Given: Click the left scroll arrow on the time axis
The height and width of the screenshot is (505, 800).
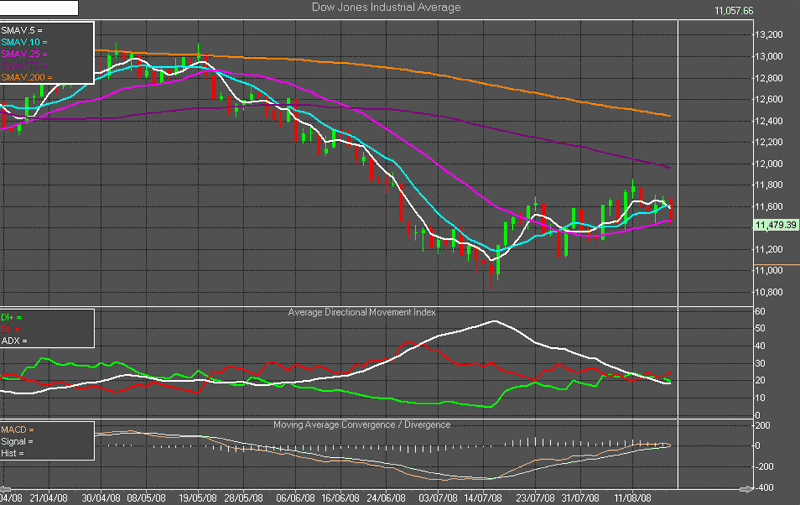Looking at the screenshot, I should pos(4,490).
